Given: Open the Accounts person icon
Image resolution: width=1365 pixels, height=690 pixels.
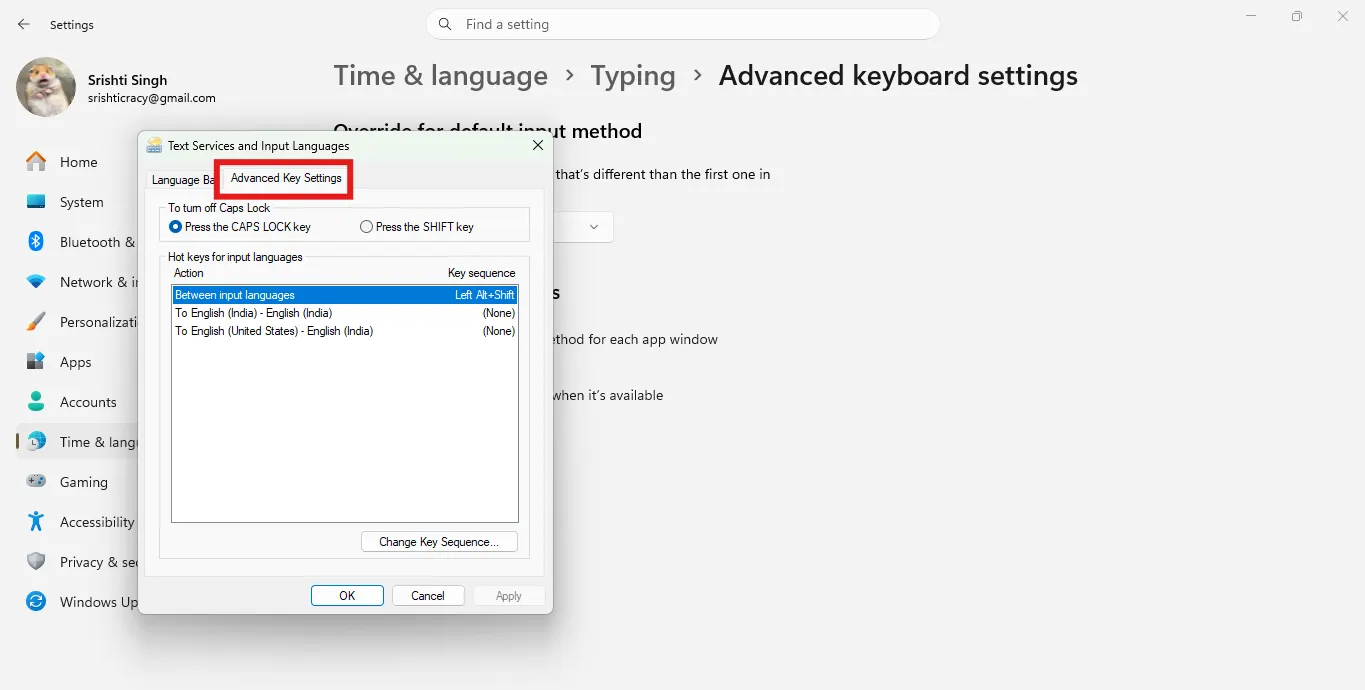Looking at the screenshot, I should point(36,402).
